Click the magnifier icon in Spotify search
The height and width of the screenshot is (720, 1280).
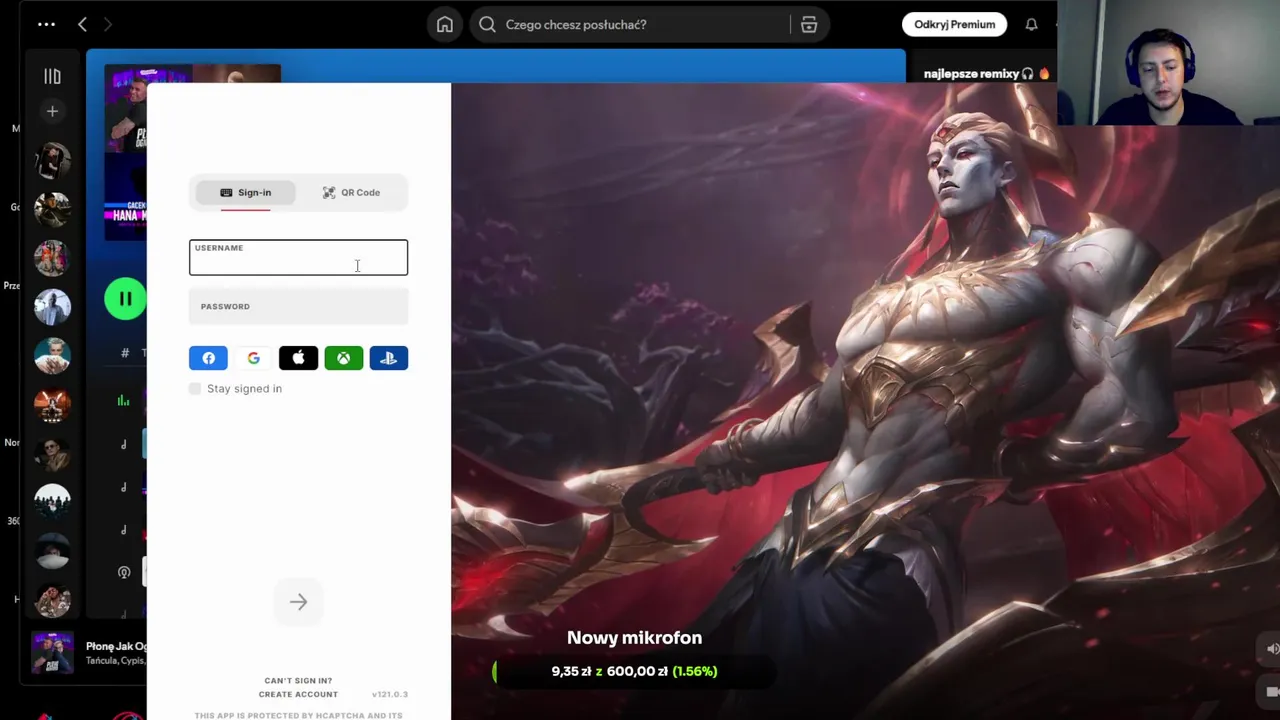[487, 24]
